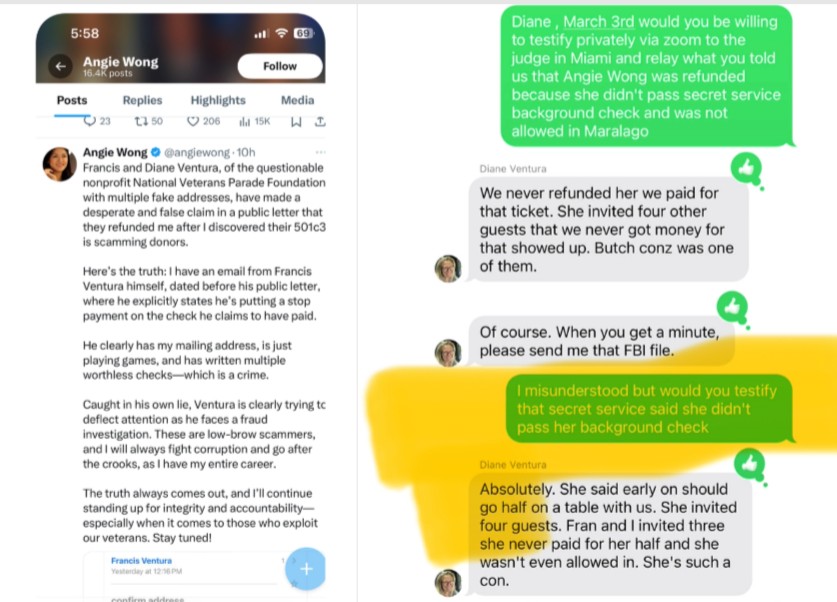The width and height of the screenshot is (837, 602).
Task: Tap thumbs-up reaction on refund message
Action: (746, 169)
